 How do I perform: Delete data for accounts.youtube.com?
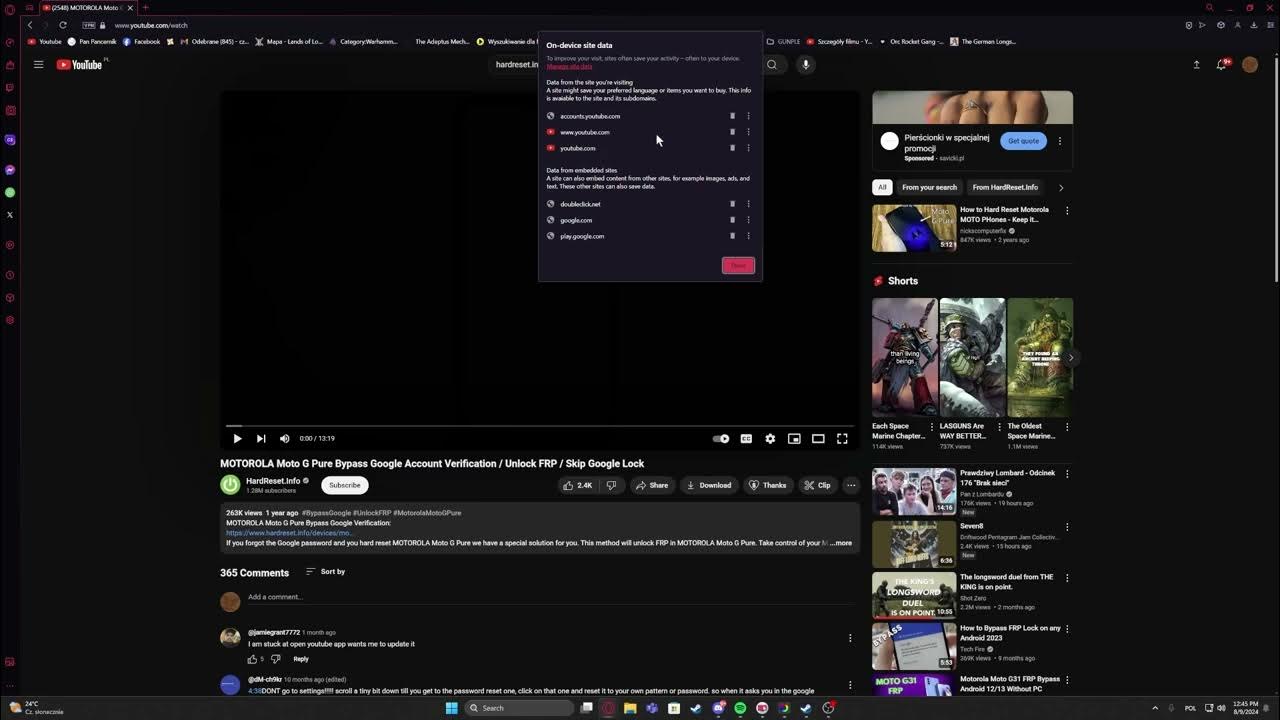(732, 116)
